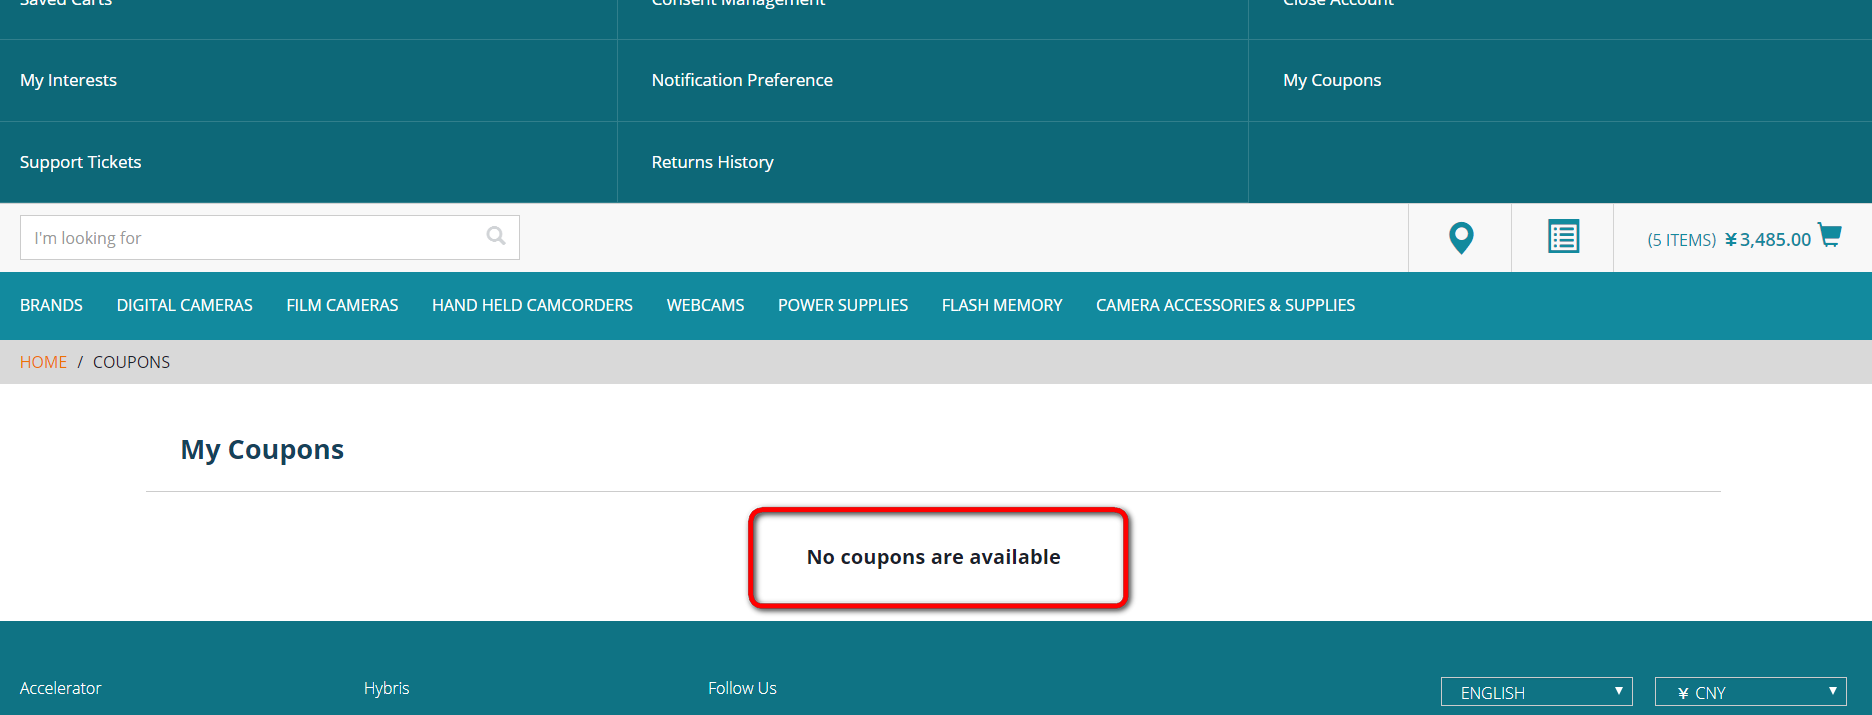The image size is (1872, 715).
Task: Open My Interests account link
Action: [x=68, y=80]
